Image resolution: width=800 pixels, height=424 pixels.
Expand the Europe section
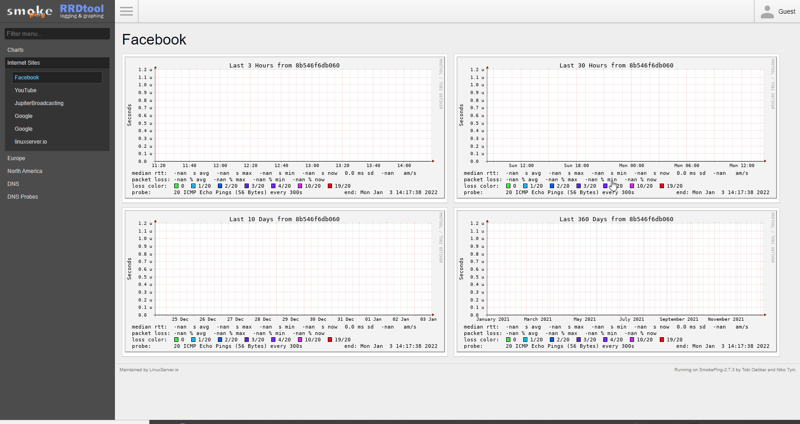point(17,158)
